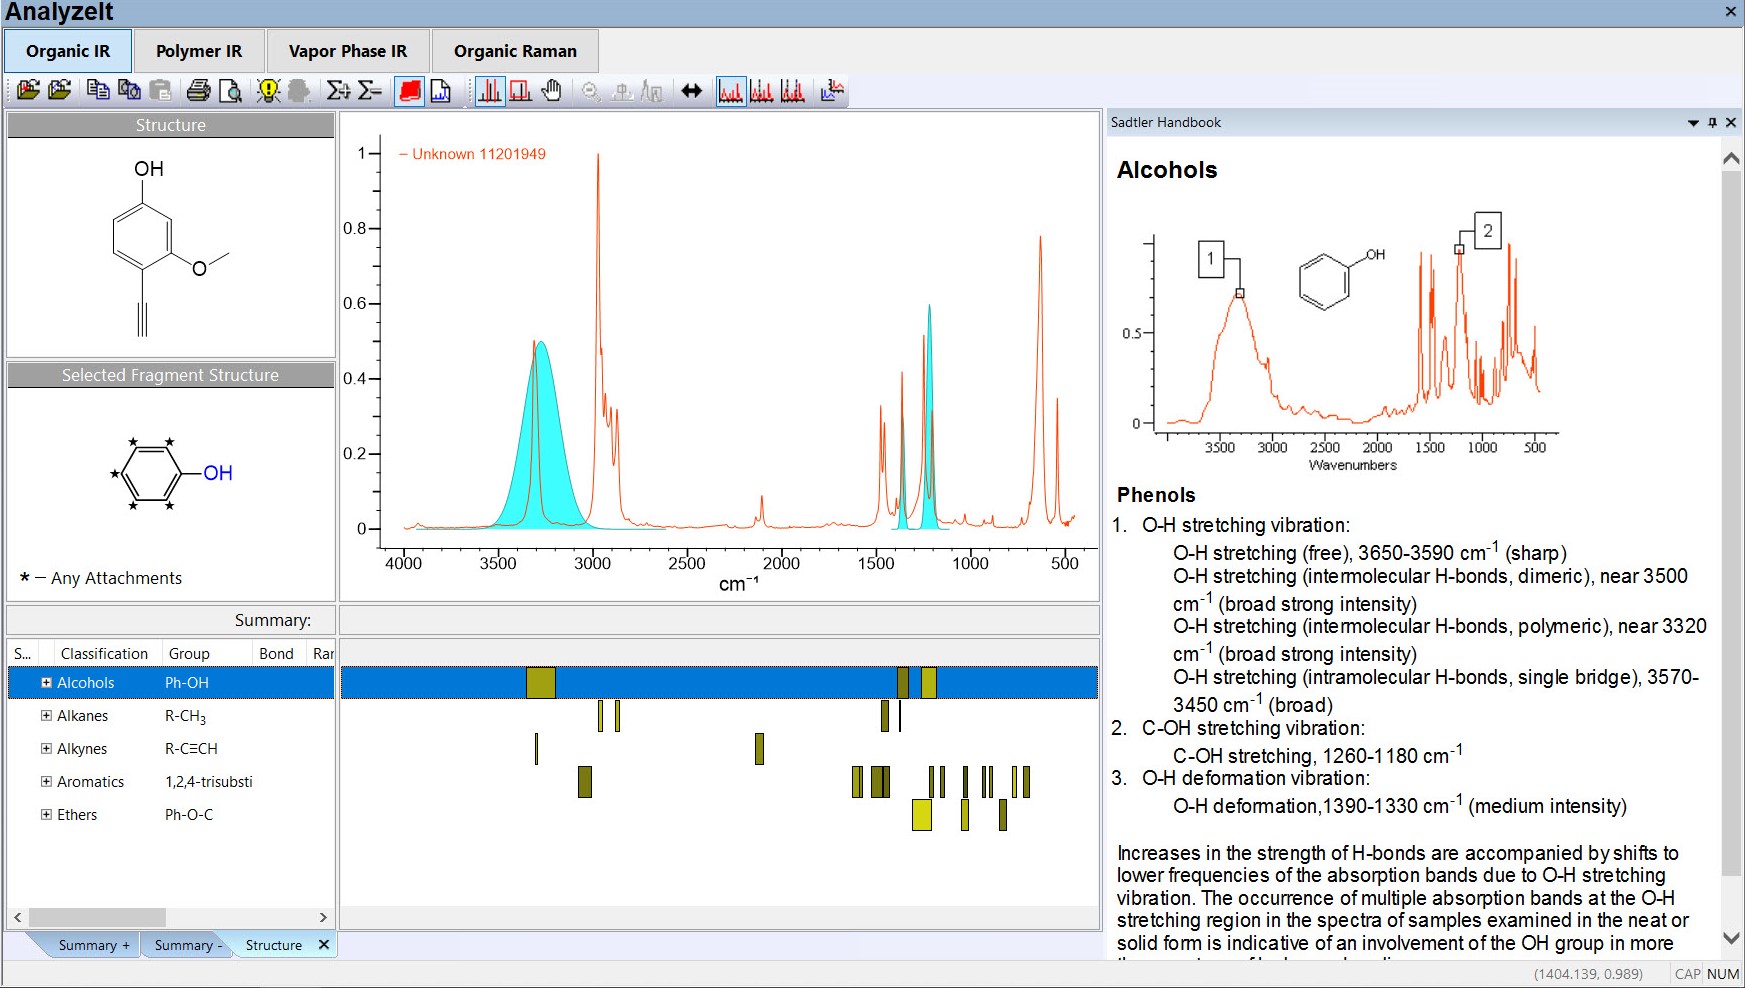Image resolution: width=1745 pixels, height=988 pixels.
Task: Open Print Preview from the toolbar
Action: pos(230,91)
